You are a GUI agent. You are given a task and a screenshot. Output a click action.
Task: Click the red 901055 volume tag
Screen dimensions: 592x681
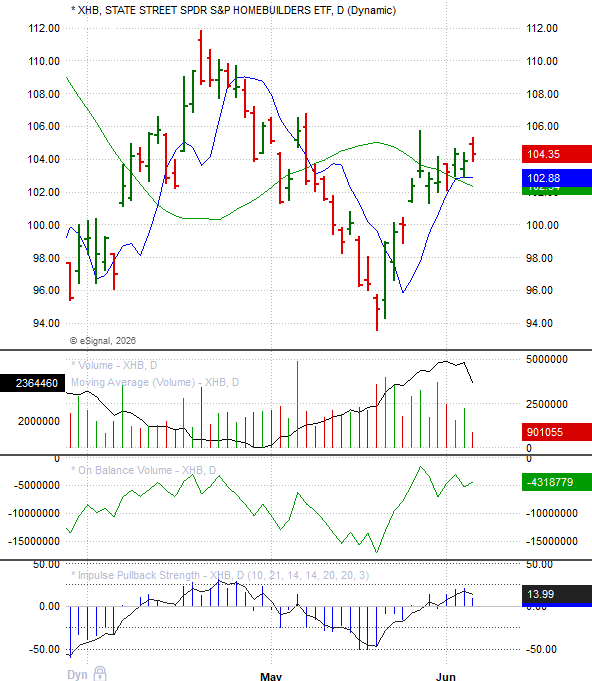pyautogui.click(x=557, y=432)
